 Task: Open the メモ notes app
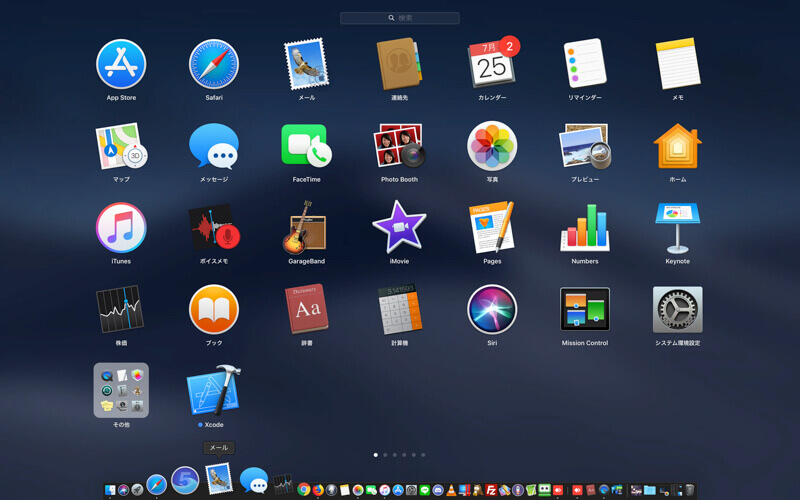[x=678, y=63]
